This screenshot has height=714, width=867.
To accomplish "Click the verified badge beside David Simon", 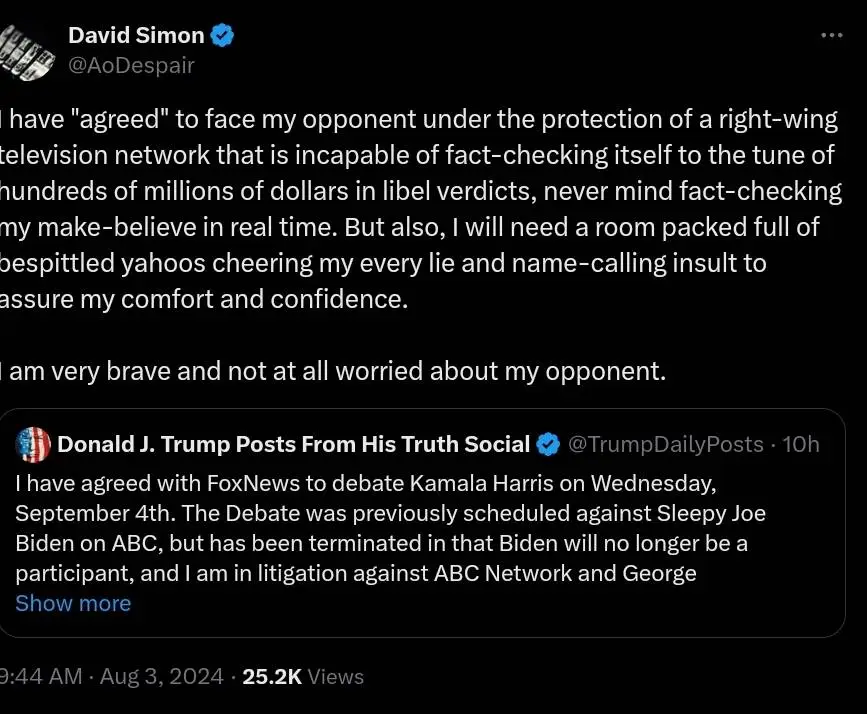I will [x=223, y=36].
